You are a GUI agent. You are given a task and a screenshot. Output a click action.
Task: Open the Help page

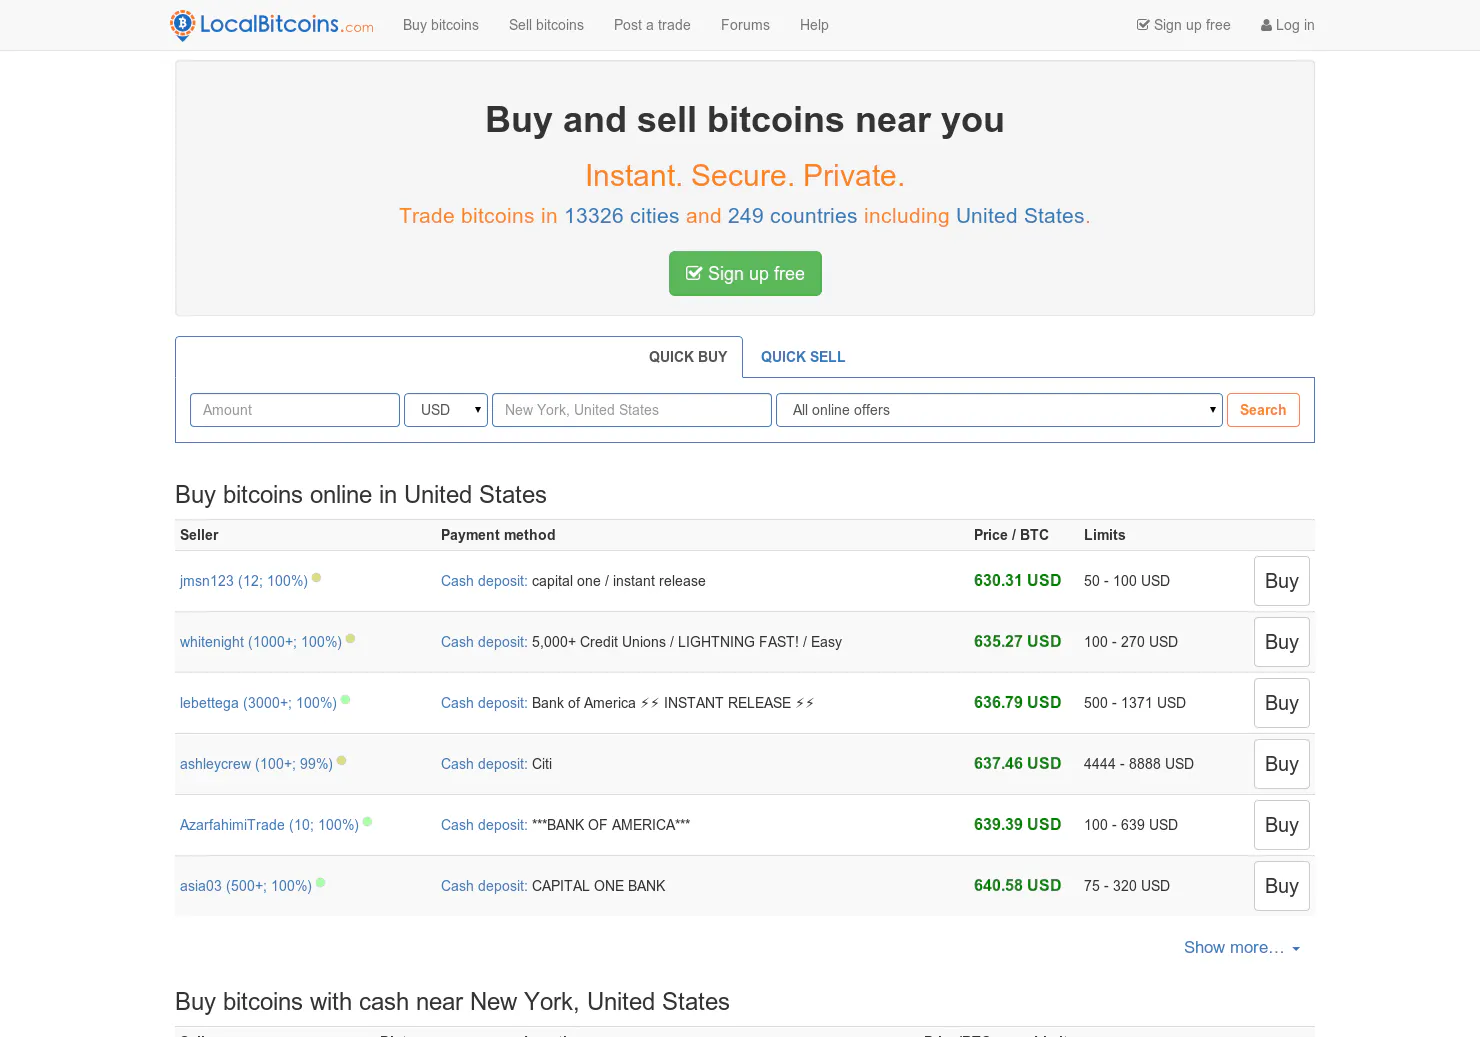click(x=814, y=25)
